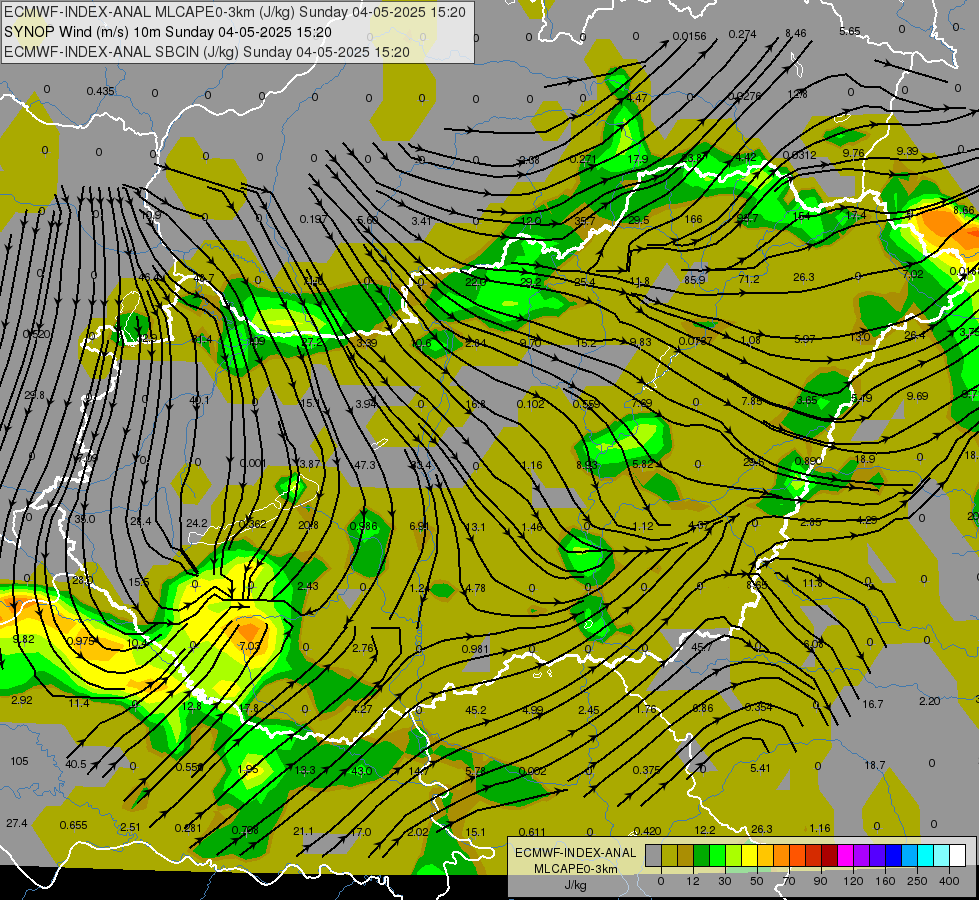
Task: Click the map value 0.271
Action: [x=583, y=159]
